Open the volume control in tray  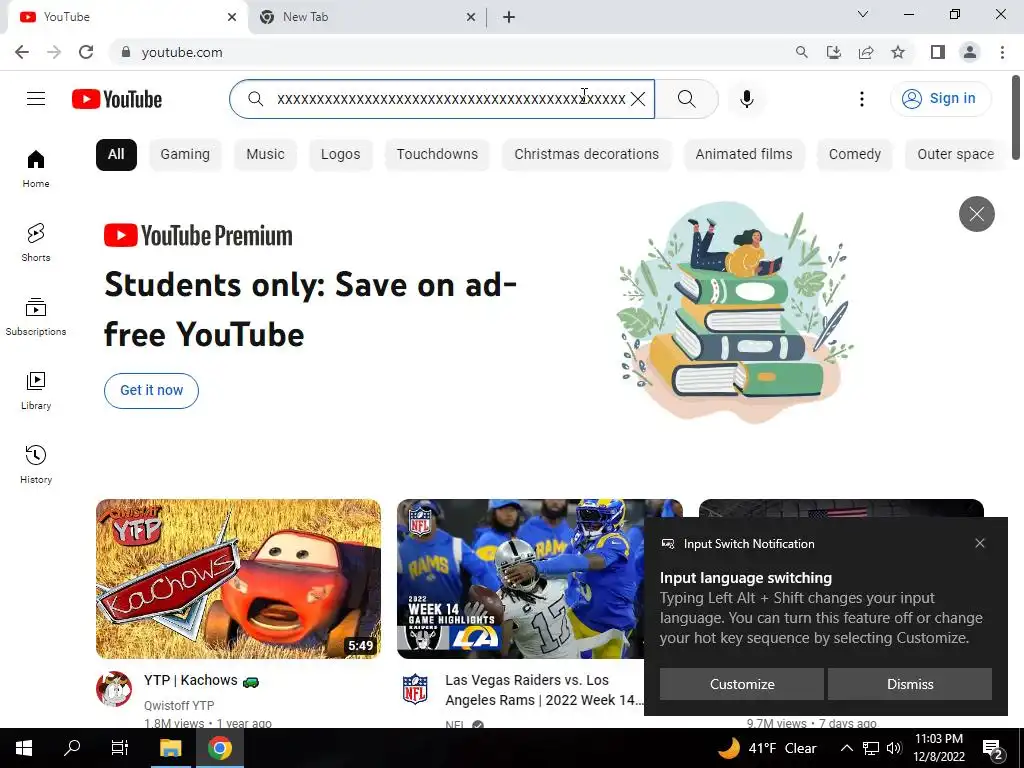(895, 748)
